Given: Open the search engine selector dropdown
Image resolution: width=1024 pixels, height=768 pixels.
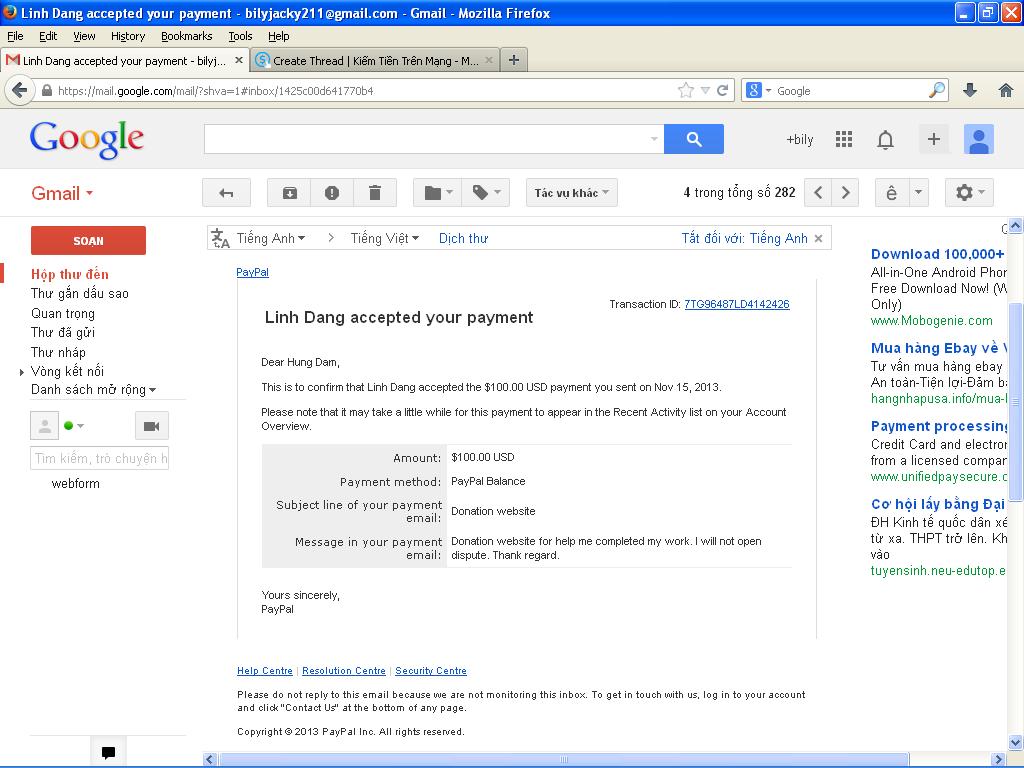Looking at the screenshot, I should [760, 90].
